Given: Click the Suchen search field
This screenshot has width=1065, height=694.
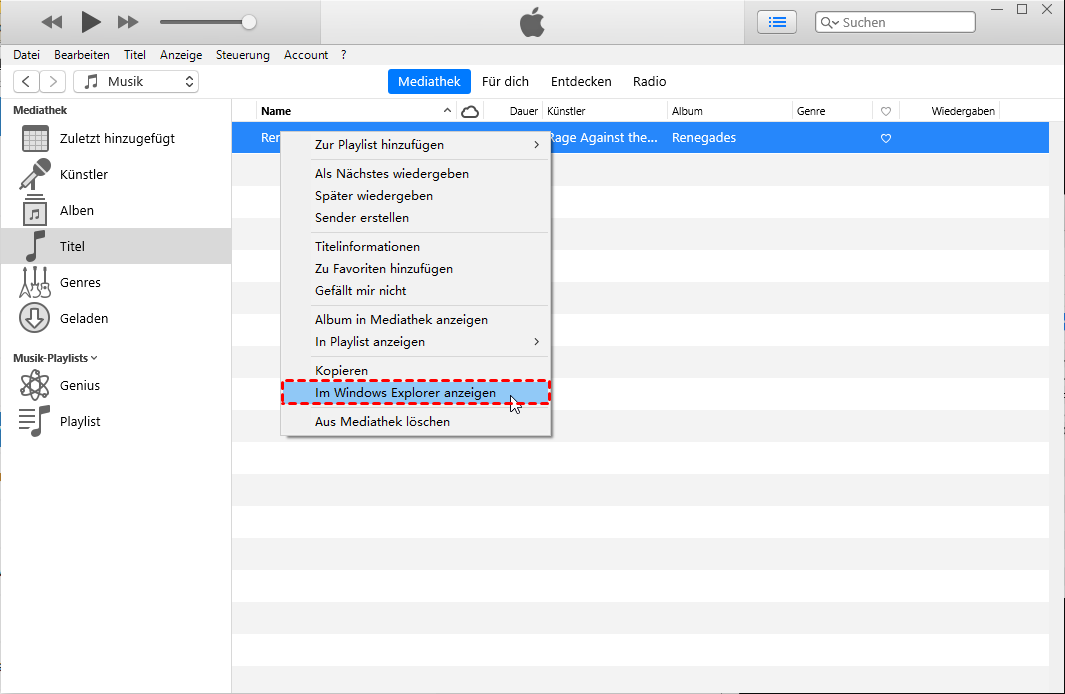Looking at the screenshot, I should click(905, 22).
